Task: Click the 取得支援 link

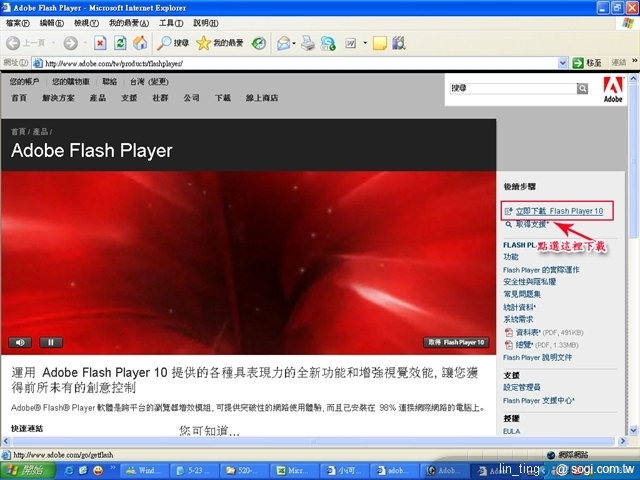Action: (532, 224)
